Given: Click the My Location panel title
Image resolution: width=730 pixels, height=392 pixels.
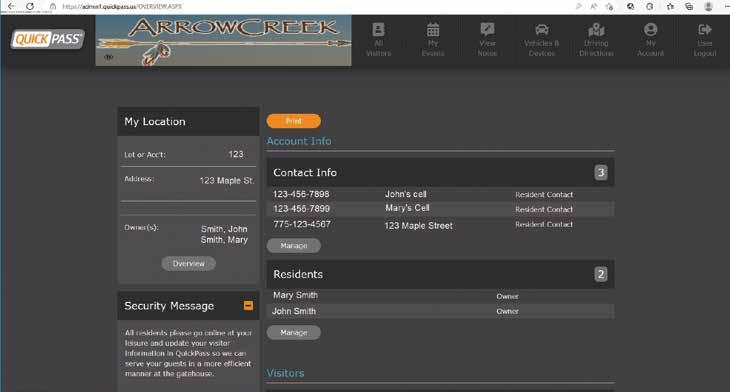Looking at the screenshot, I should 155,122.
